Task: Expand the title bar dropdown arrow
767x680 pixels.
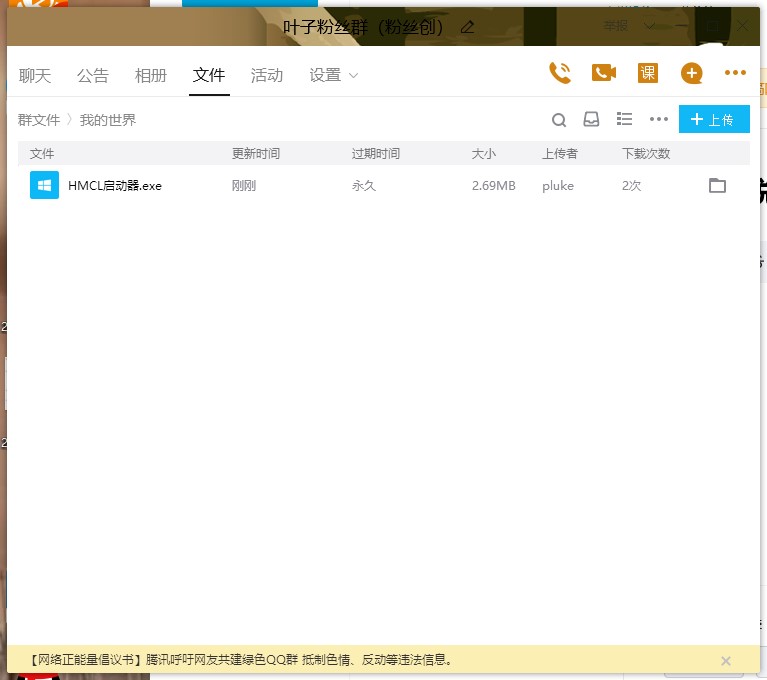Action: pyautogui.click(x=650, y=26)
